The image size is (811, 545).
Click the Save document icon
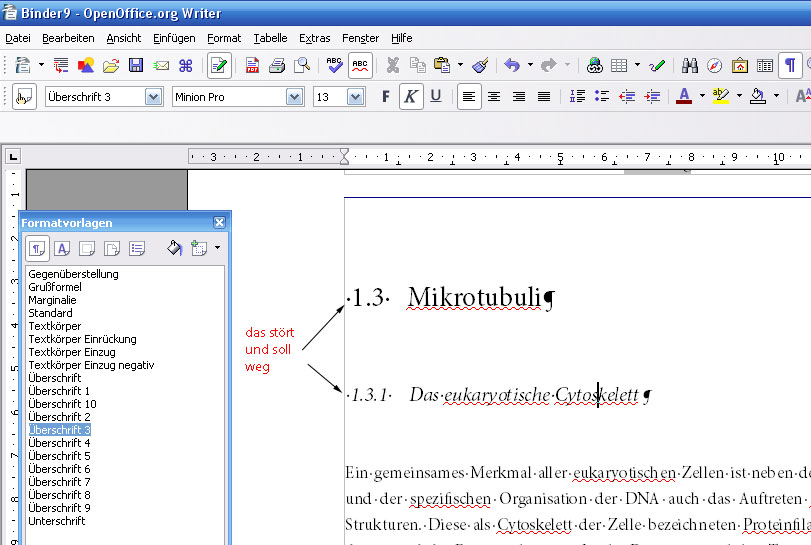(136, 66)
